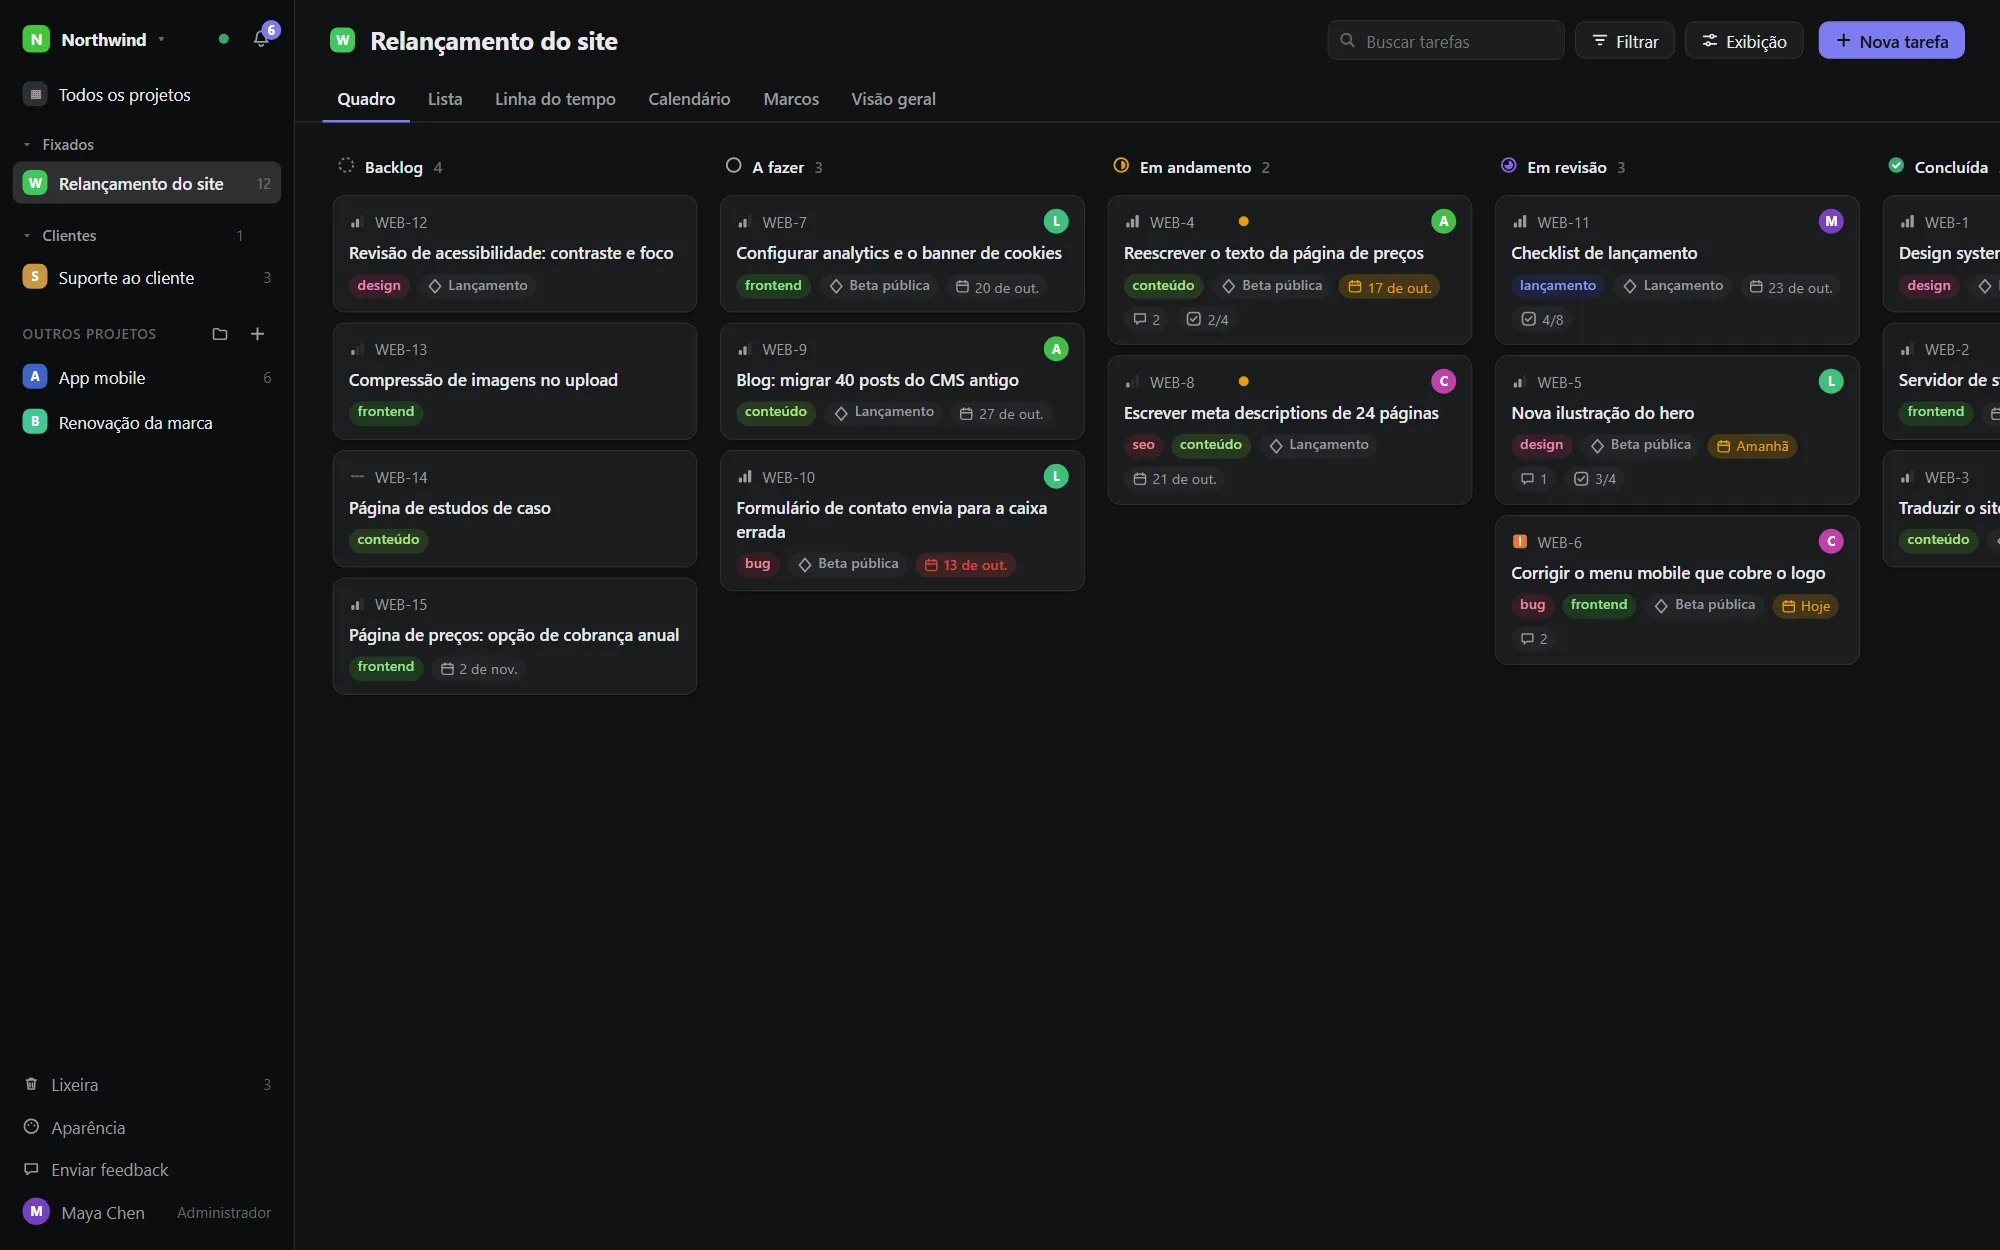
Task: Switch to the Lista tab
Action: [x=445, y=99]
